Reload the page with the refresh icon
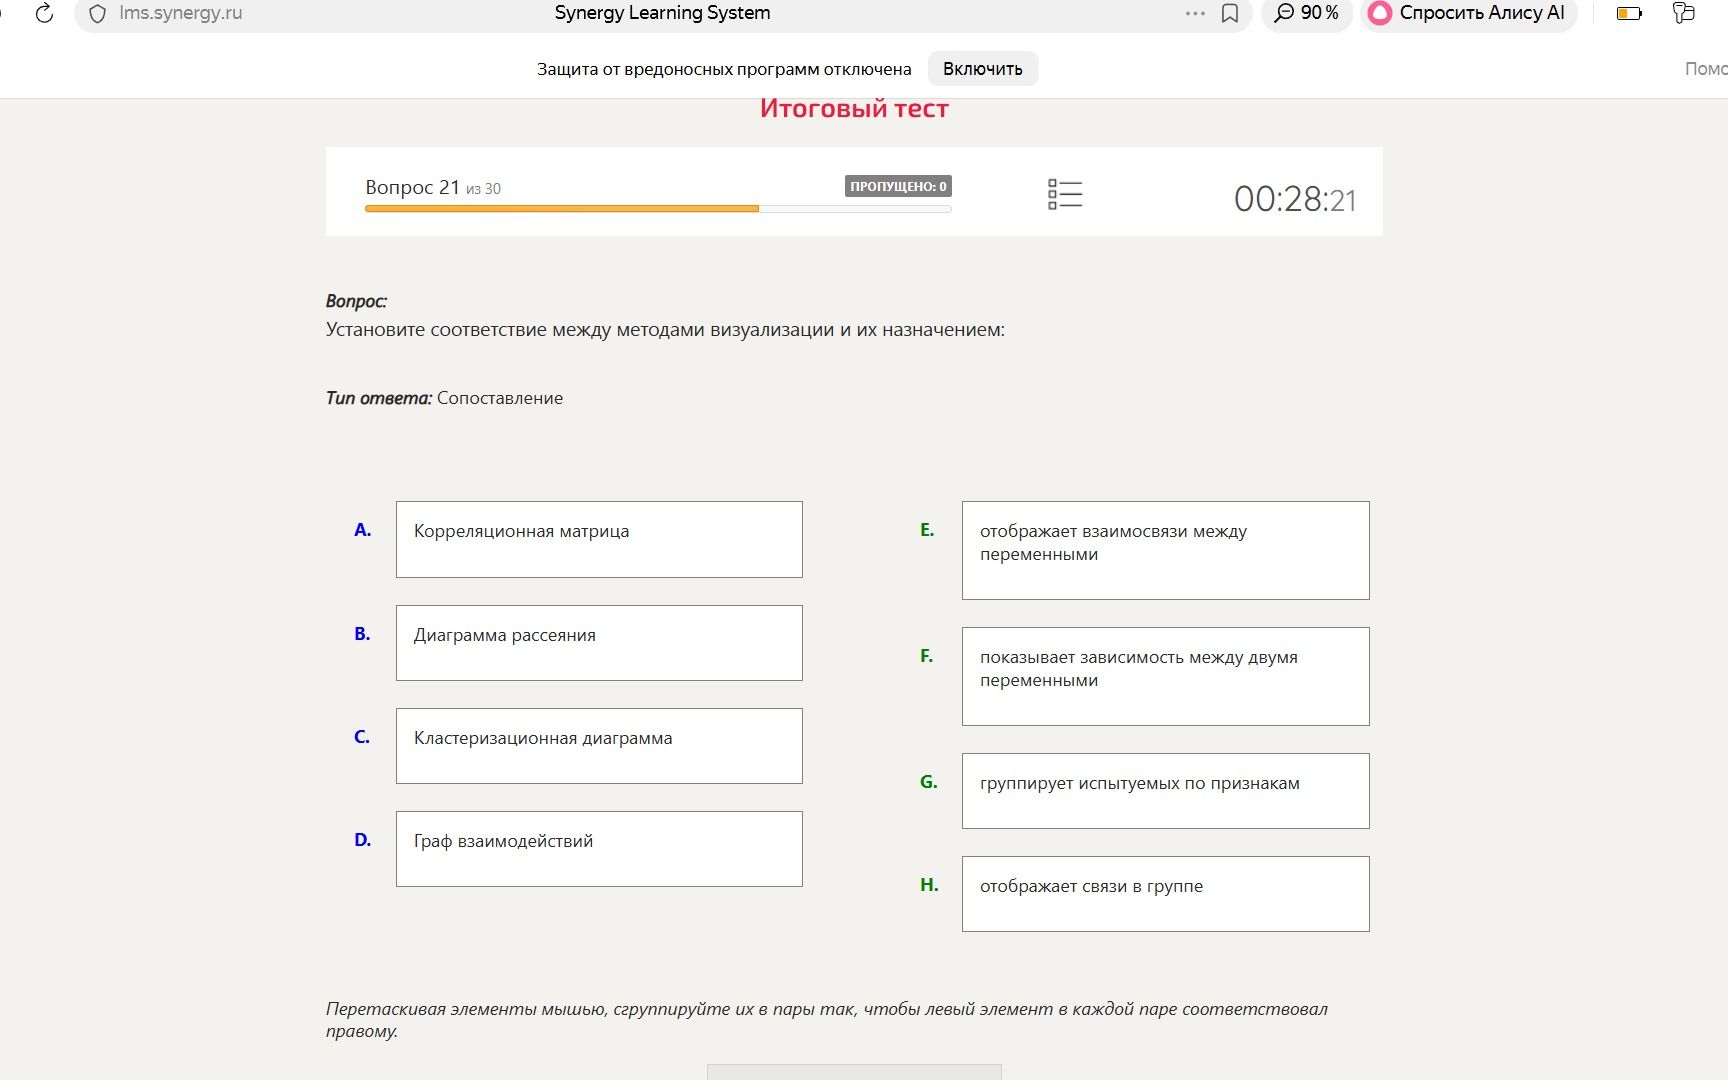 coord(44,13)
